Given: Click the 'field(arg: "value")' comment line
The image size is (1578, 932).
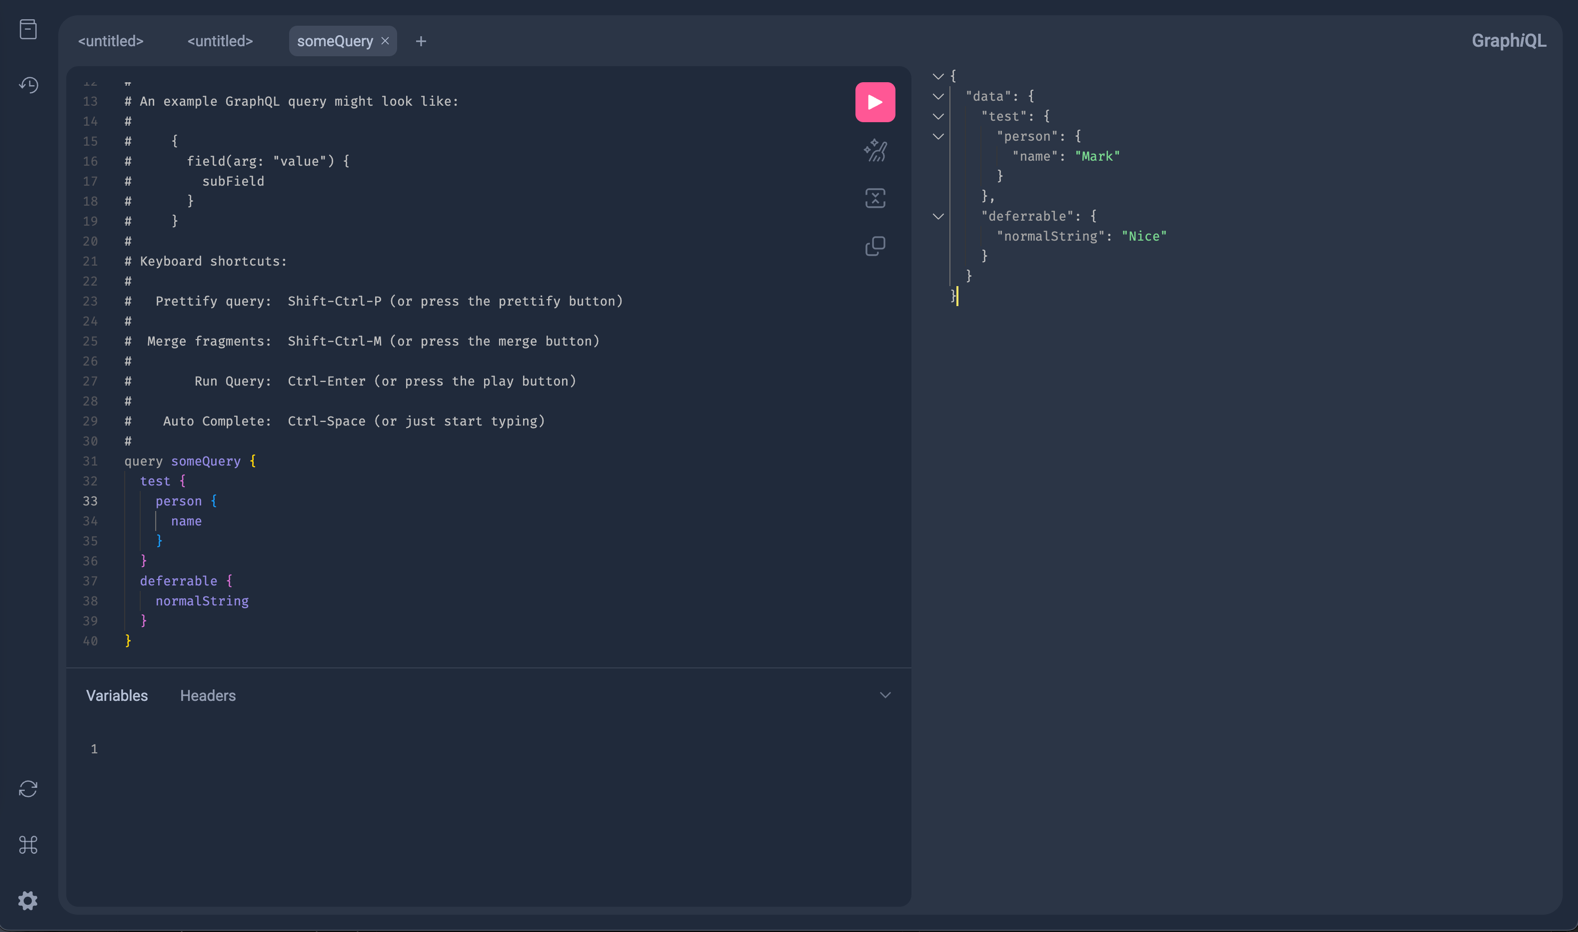Looking at the screenshot, I should [237, 161].
